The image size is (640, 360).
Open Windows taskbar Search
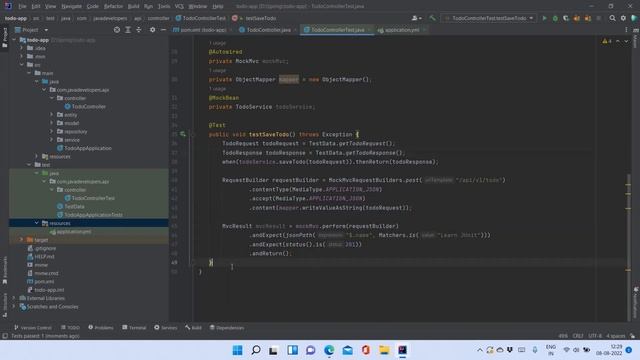(256, 350)
